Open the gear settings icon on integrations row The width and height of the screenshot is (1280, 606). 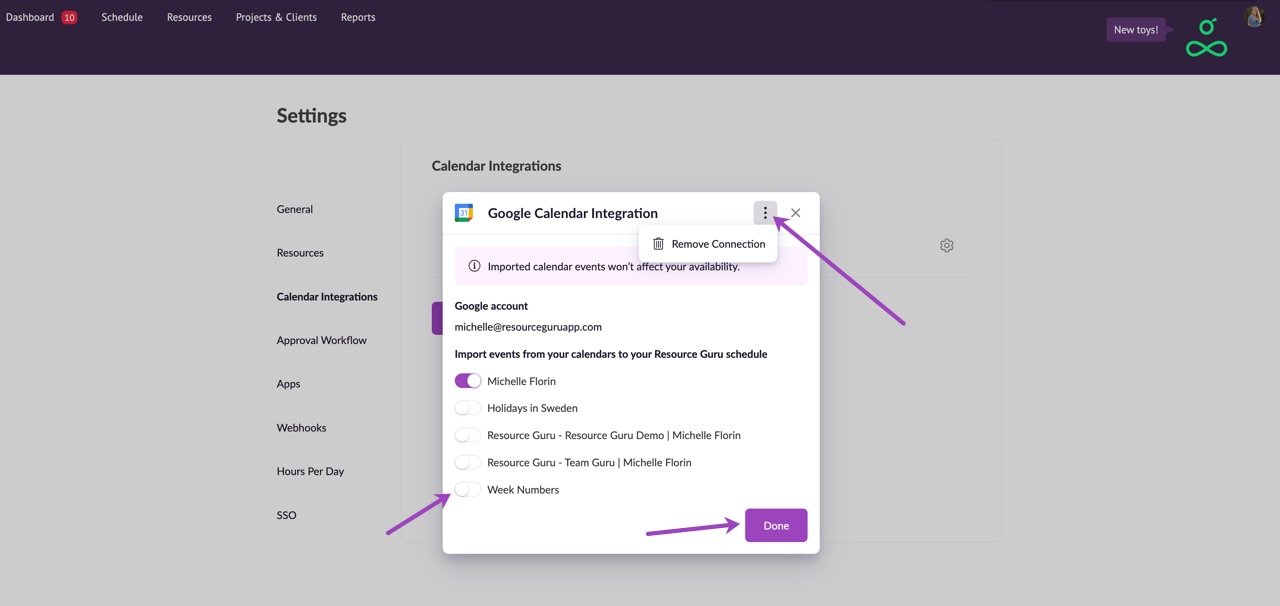click(x=947, y=245)
